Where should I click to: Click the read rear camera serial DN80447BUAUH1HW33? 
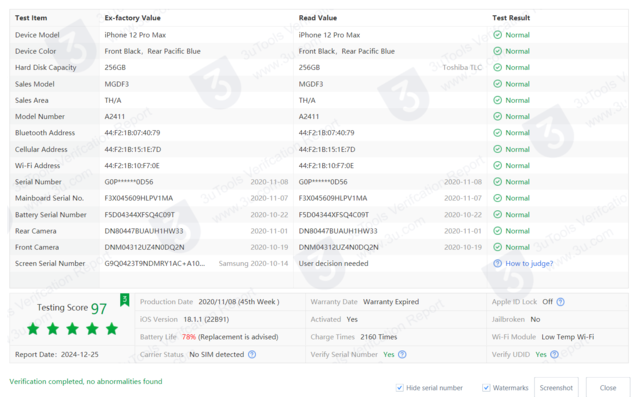[x=338, y=231]
